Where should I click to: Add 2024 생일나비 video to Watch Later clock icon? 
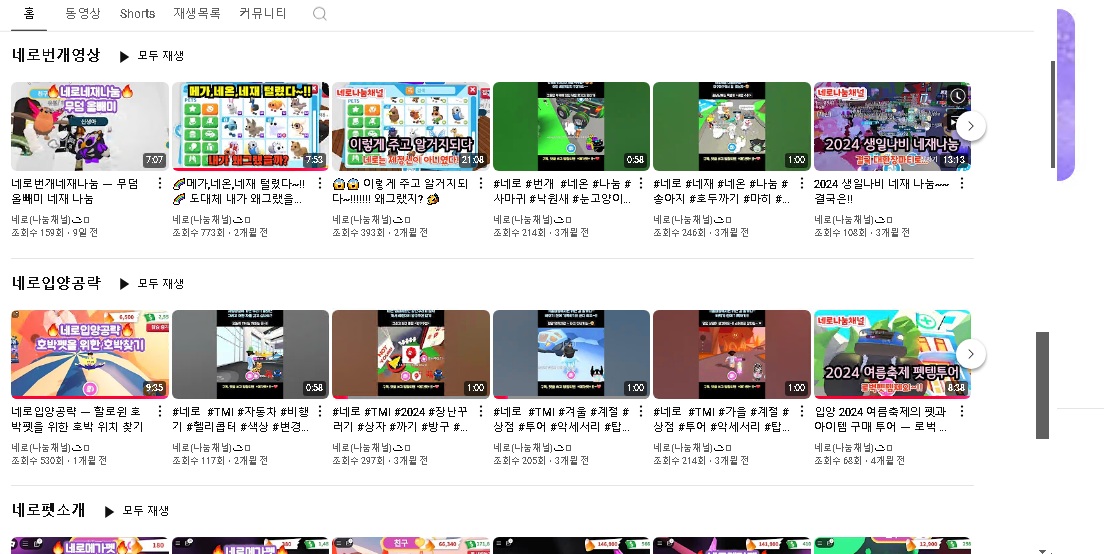[957, 96]
